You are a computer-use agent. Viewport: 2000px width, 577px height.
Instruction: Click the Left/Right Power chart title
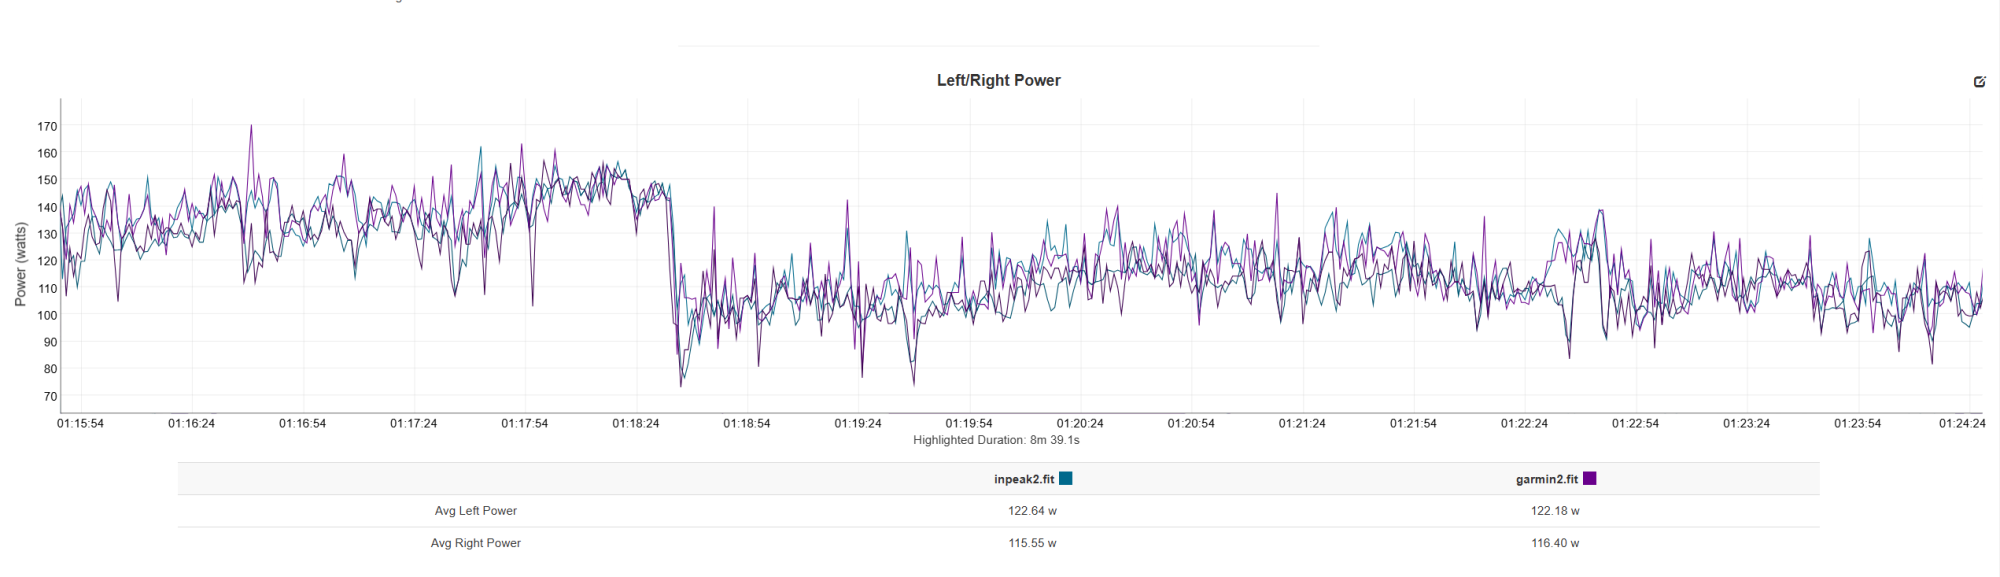point(998,80)
